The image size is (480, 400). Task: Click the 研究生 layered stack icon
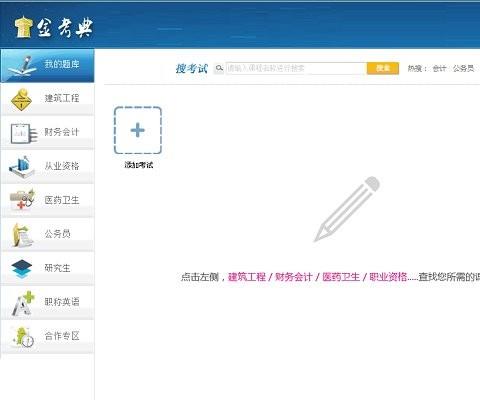point(21,269)
